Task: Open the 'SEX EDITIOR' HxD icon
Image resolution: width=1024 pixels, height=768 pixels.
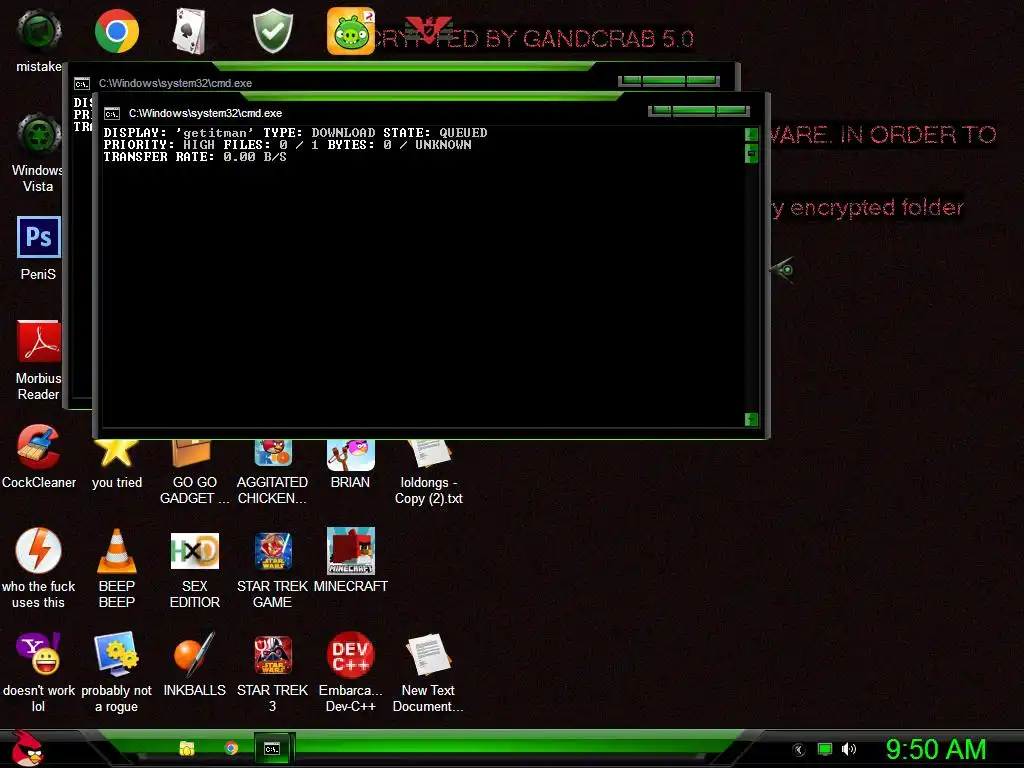Action: pos(195,568)
